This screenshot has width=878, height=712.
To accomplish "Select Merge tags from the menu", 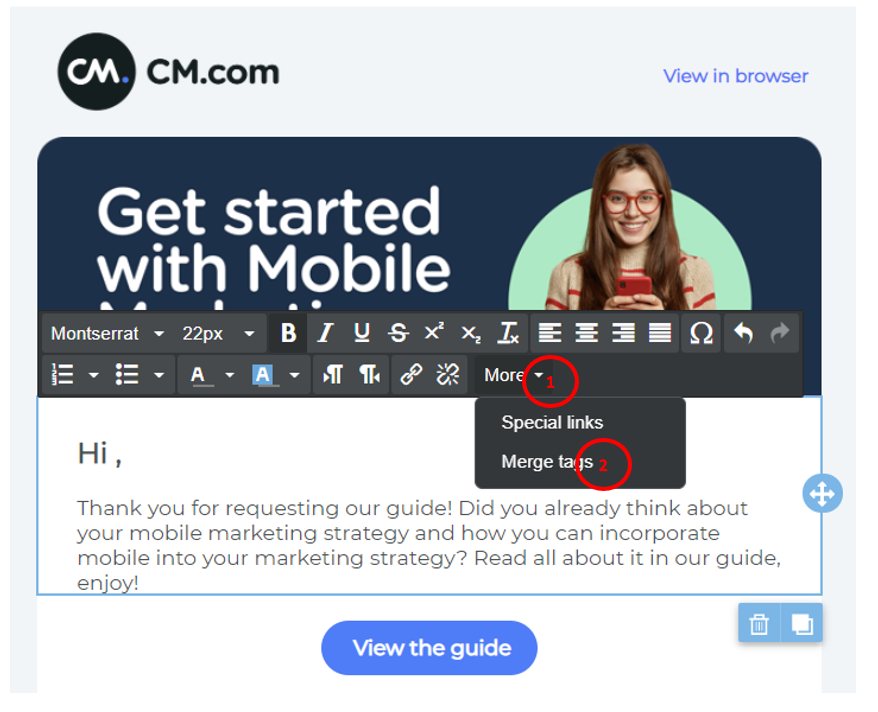I will tap(547, 462).
